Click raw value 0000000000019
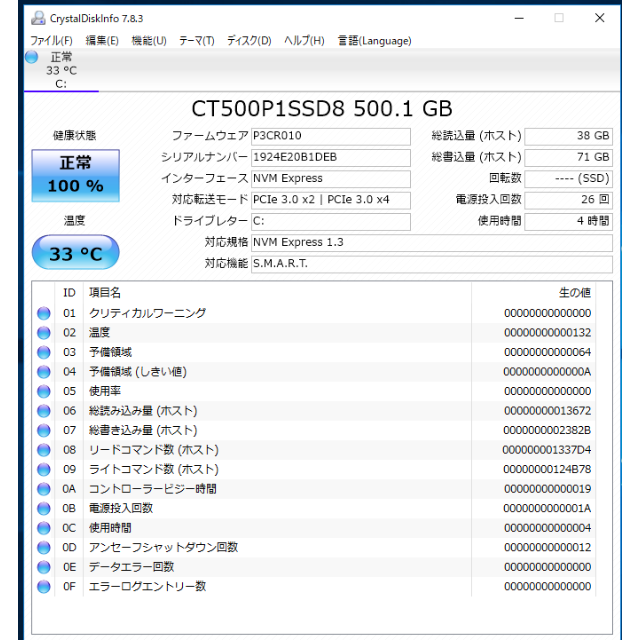 [547, 489]
